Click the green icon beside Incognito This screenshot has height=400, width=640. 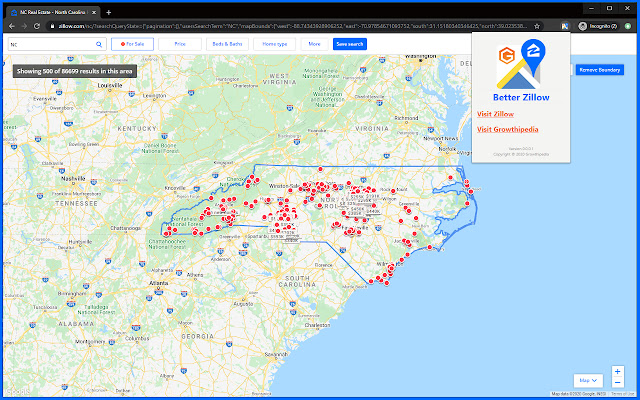point(628,26)
